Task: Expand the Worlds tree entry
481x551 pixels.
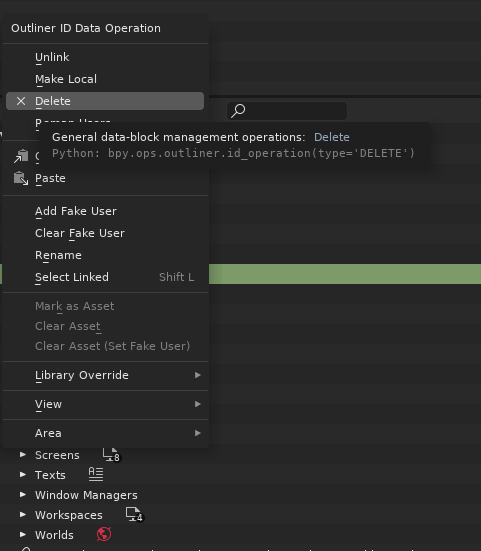Action: pyautogui.click(x=23, y=534)
